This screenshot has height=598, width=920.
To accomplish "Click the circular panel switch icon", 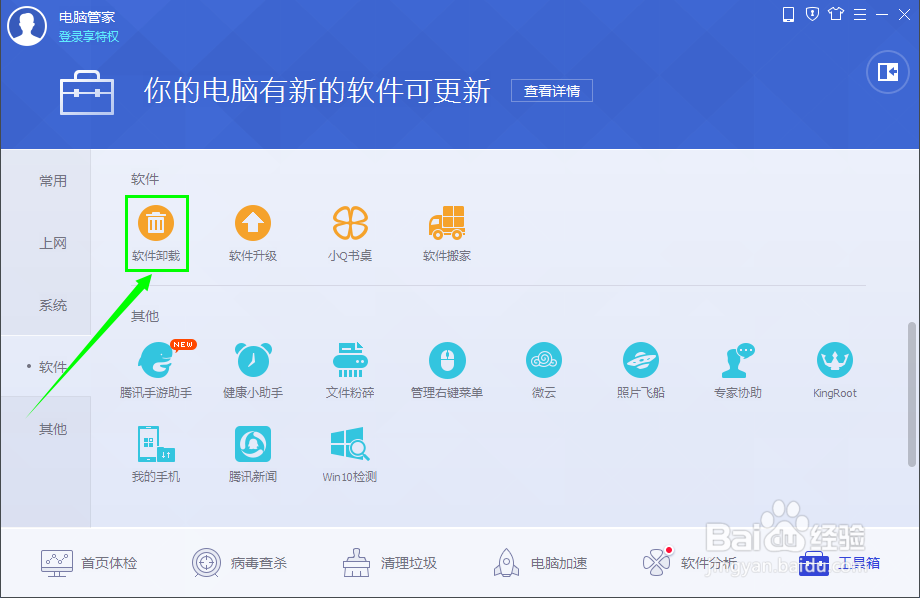I will click(888, 72).
